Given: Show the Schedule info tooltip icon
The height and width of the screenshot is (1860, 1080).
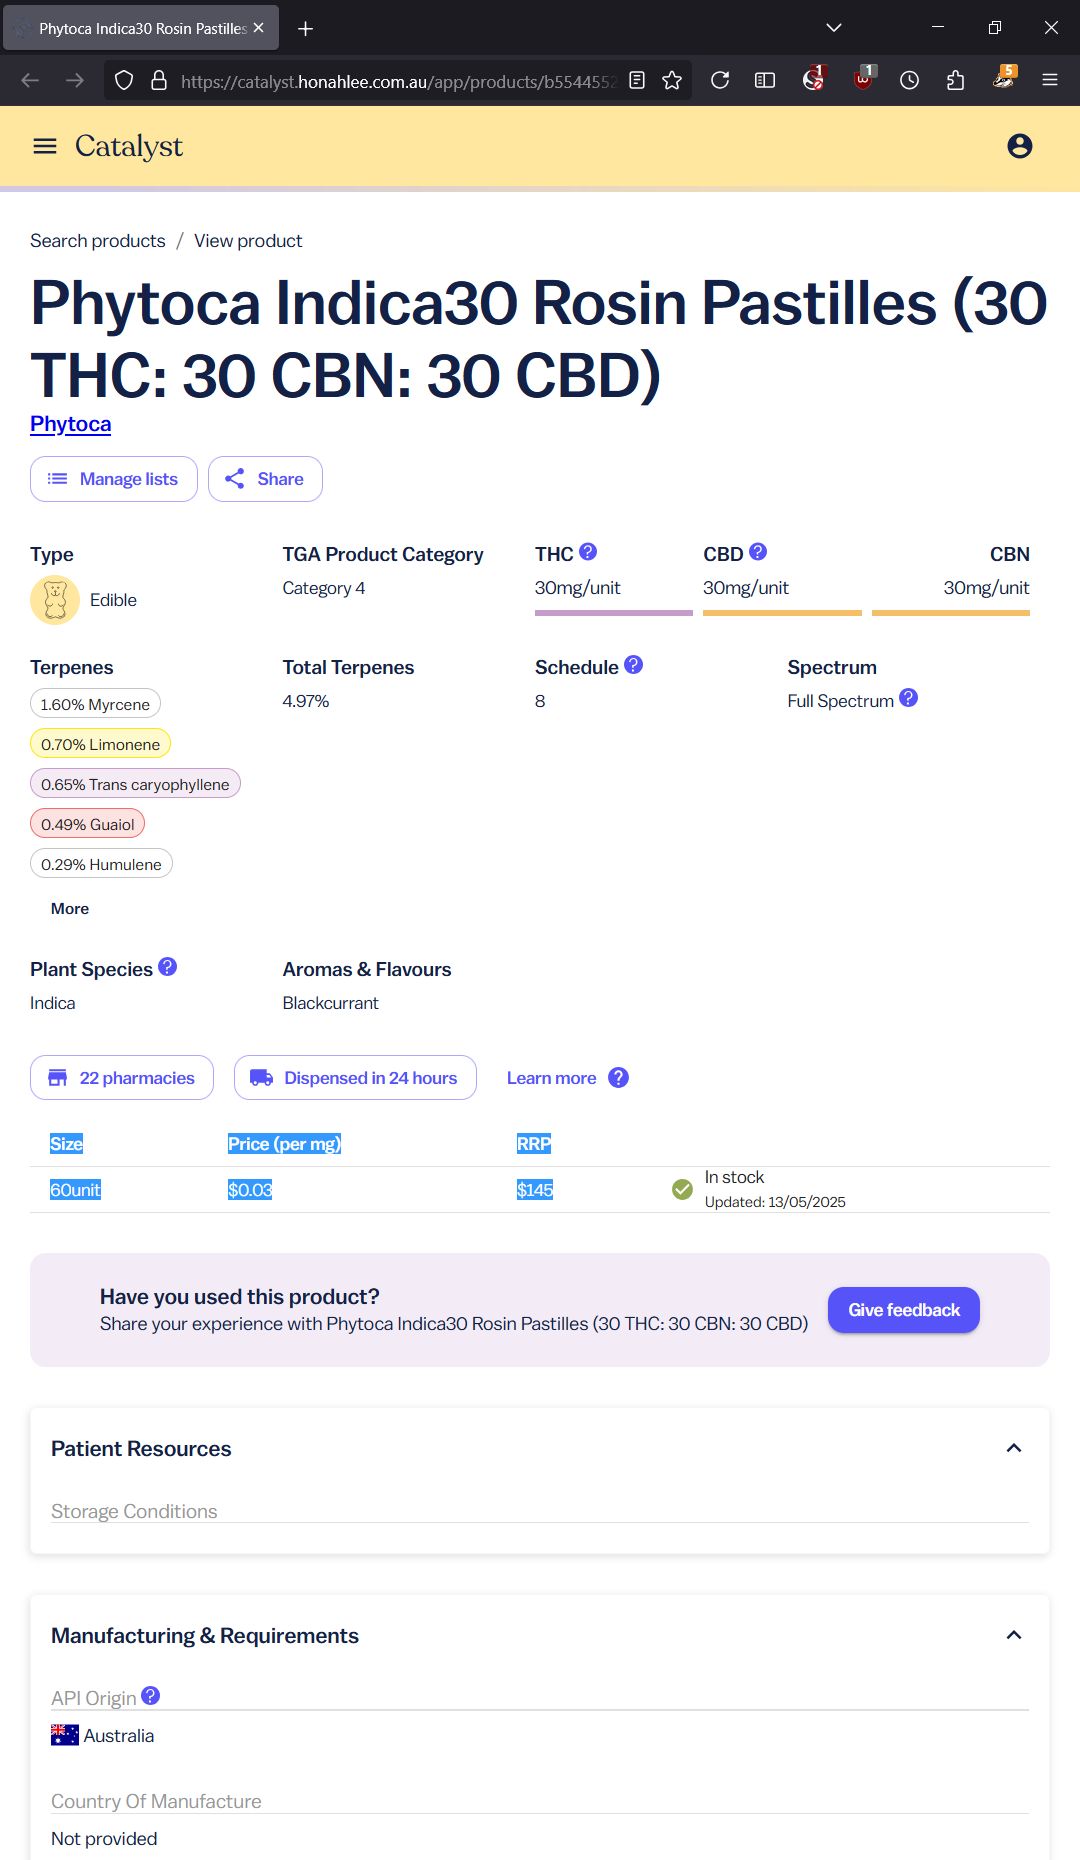Looking at the screenshot, I should click(634, 665).
